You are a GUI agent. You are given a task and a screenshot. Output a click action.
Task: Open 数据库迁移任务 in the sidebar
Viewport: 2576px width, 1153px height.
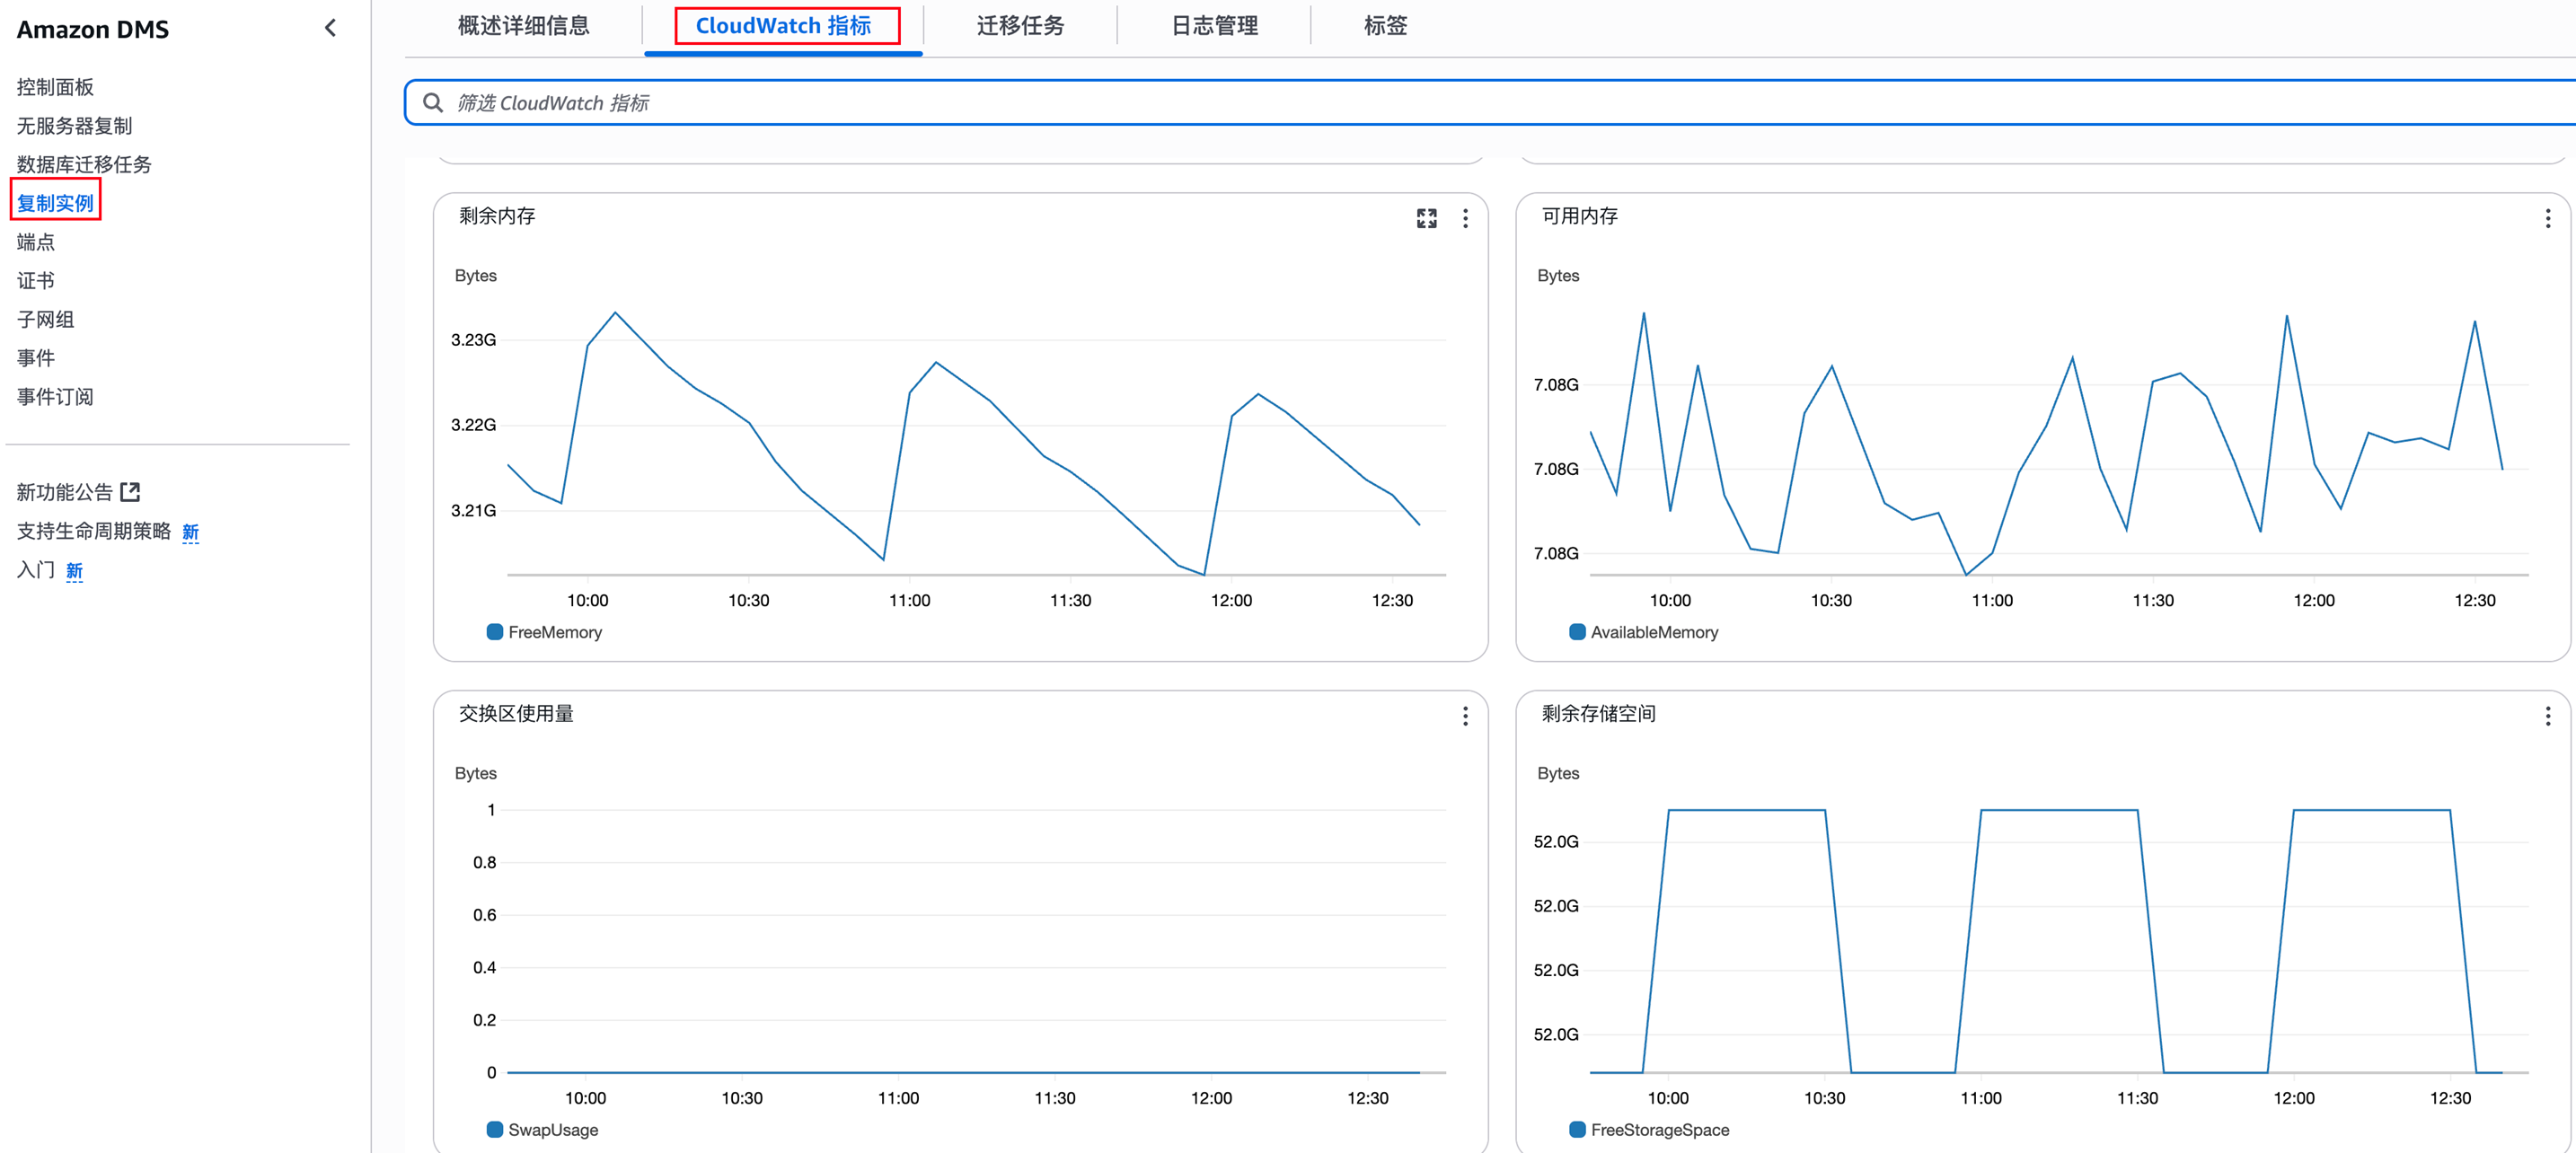coord(84,164)
